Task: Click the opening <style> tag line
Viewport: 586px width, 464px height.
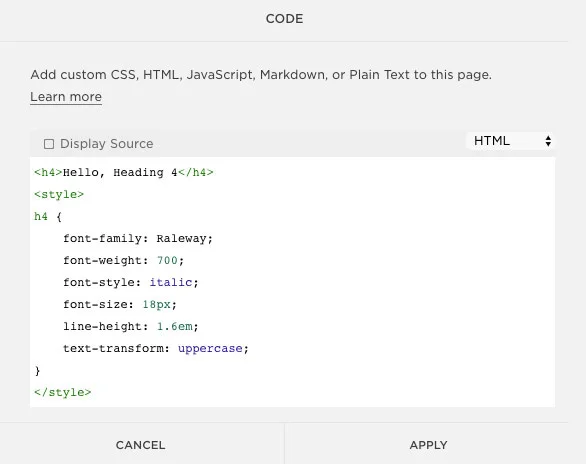Action: (59, 194)
